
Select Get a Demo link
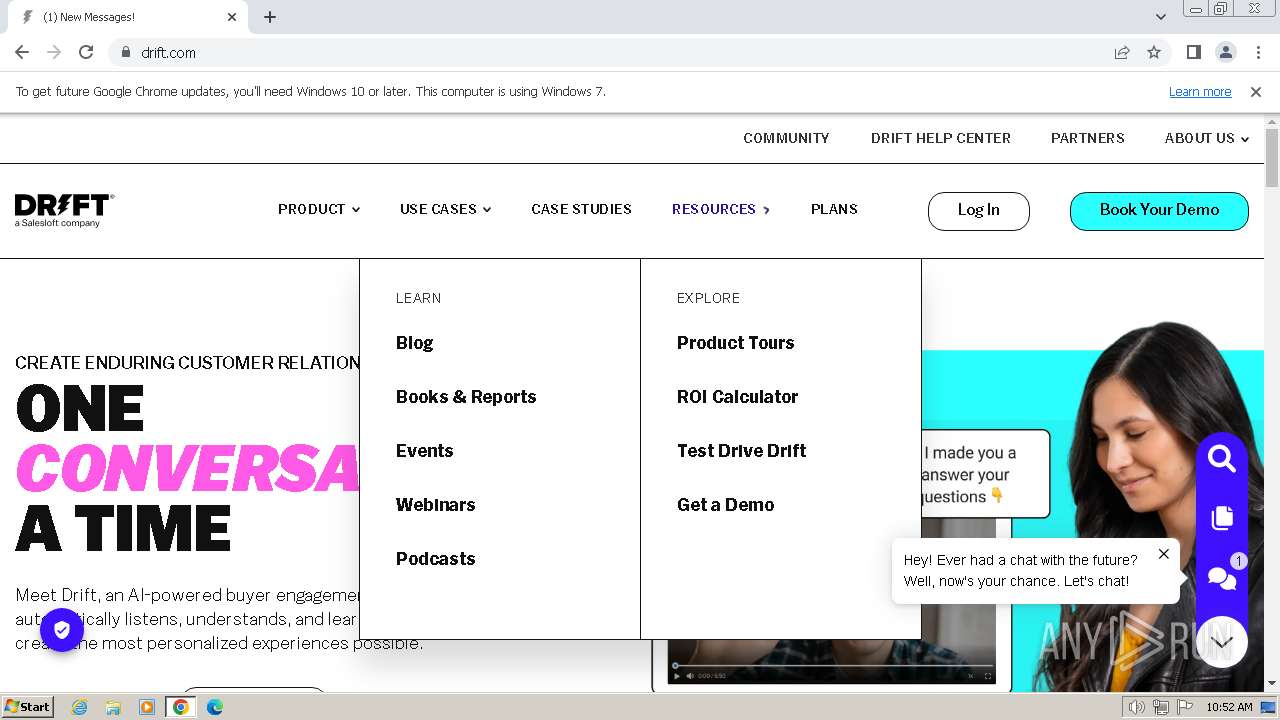(x=726, y=505)
